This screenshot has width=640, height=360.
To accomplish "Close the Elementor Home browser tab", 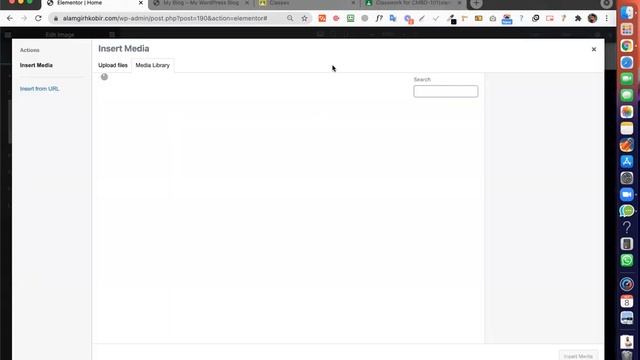I will pos(141,3).
